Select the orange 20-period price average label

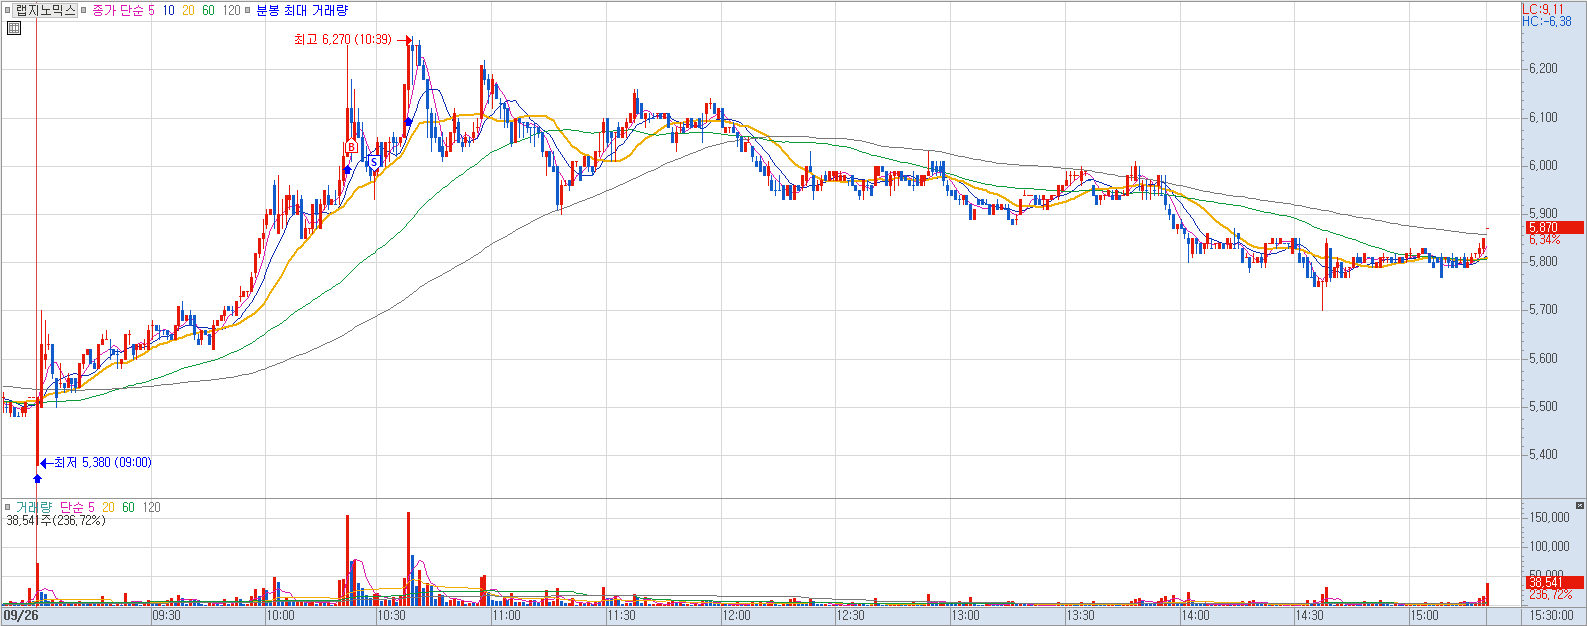[x=188, y=10]
